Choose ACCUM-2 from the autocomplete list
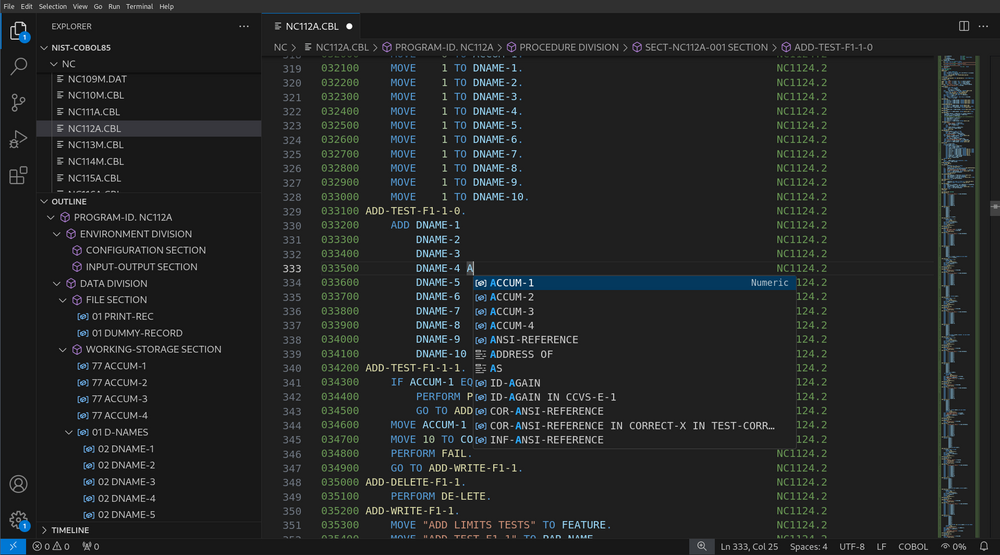The width and height of the screenshot is (1000, 555). click(x=512, y=297)
